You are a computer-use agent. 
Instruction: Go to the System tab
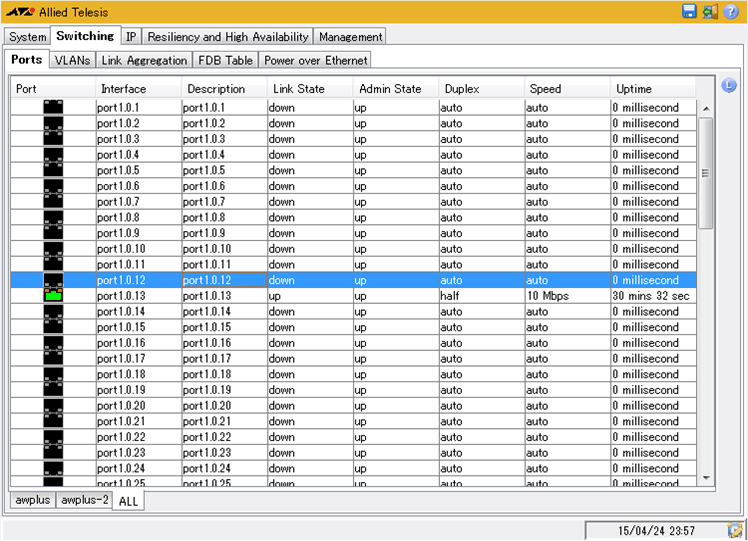click(x=27, y=37)
